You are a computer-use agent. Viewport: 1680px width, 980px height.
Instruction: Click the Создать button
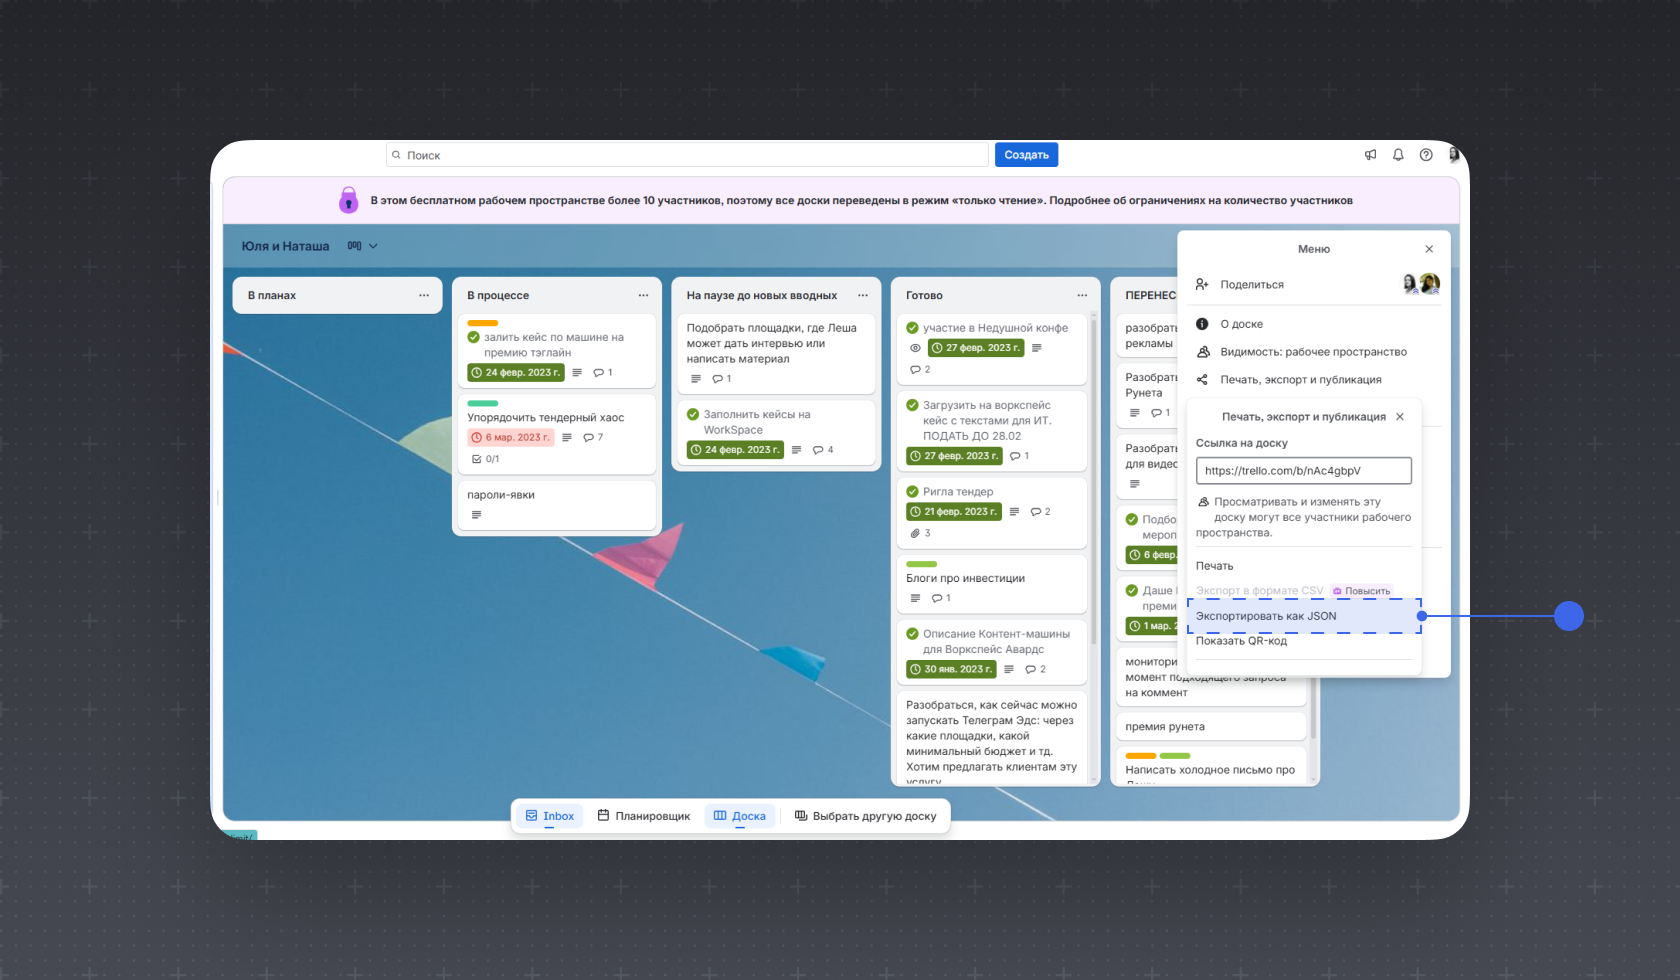pyautogui.click(x=1026, y=155)
